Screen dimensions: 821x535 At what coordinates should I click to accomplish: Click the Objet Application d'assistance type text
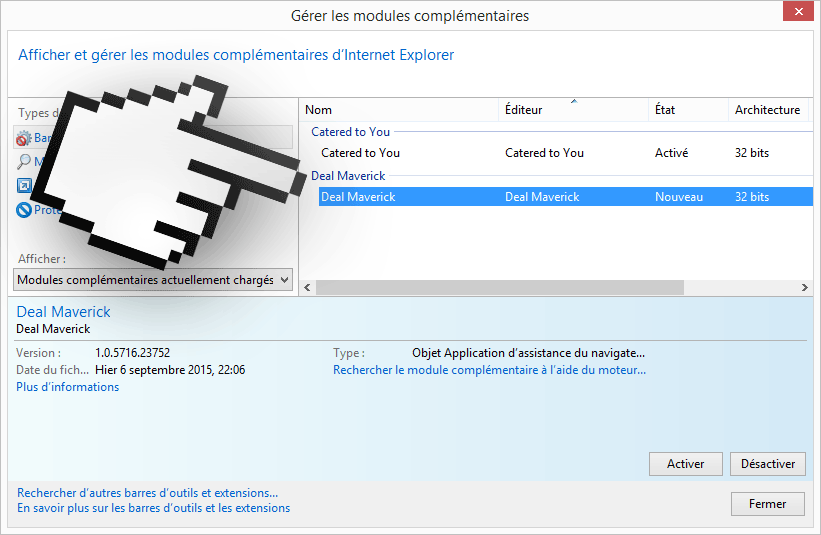(x=528, y=353)
